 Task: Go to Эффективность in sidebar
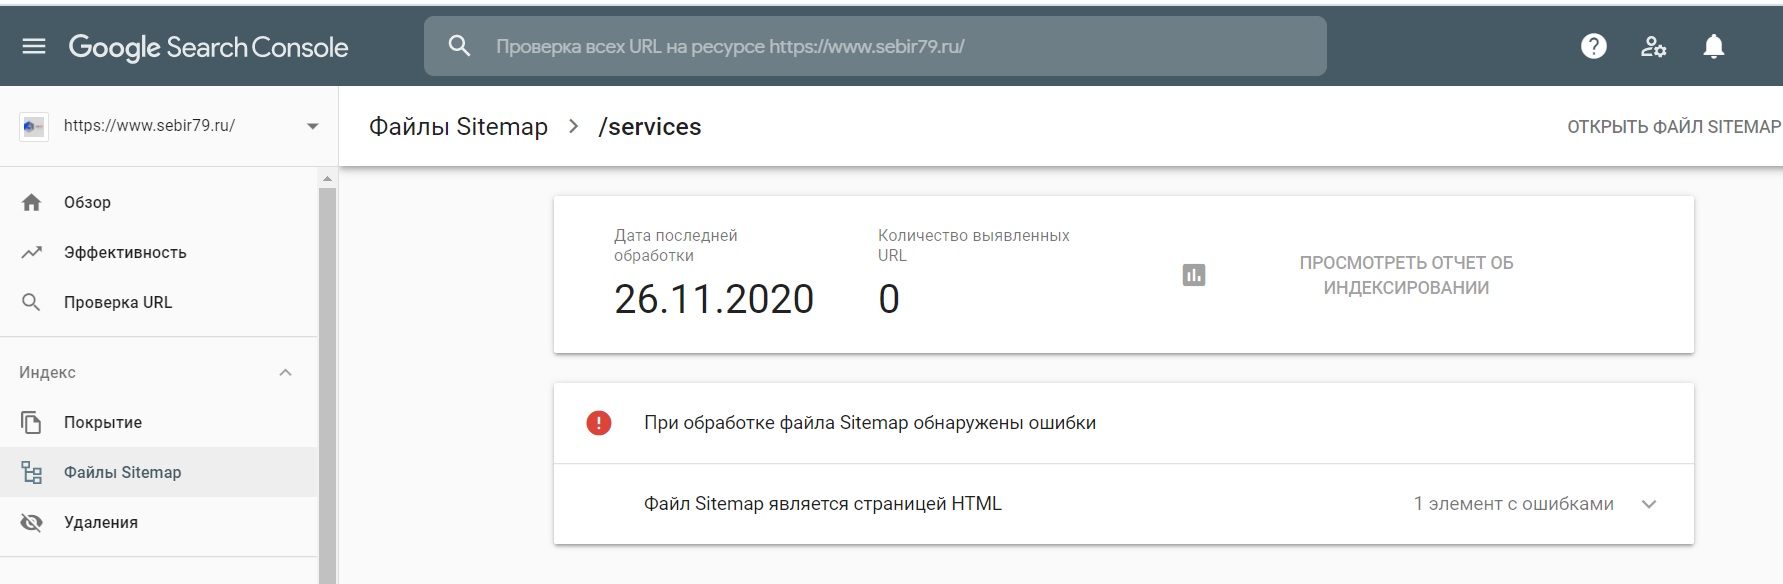(125, 253)
